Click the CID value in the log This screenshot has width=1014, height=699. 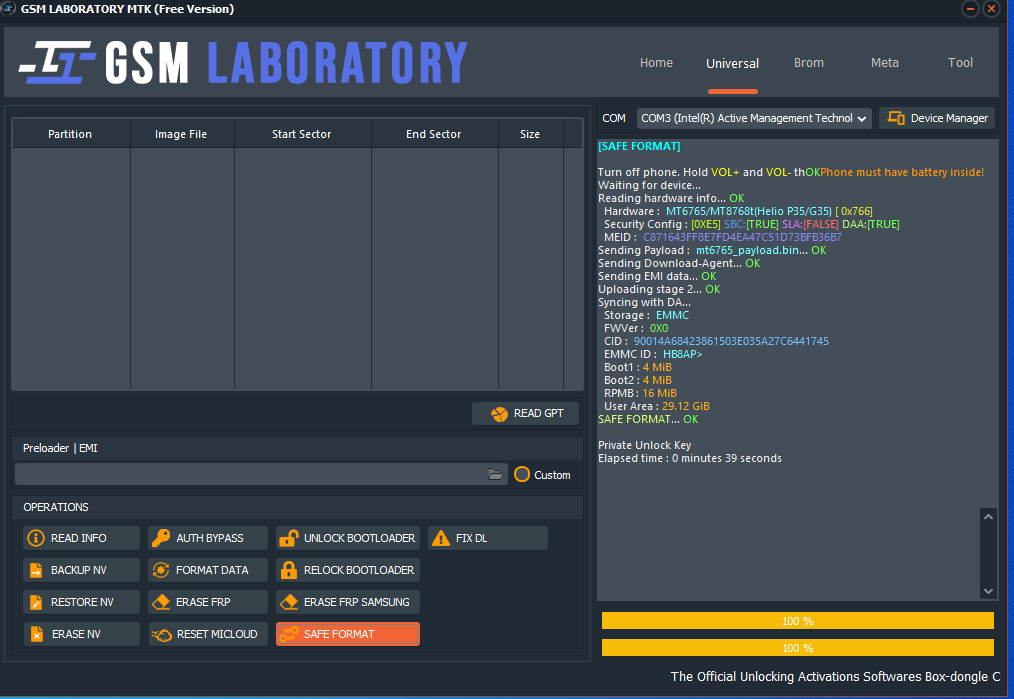click(x=731, y=341)
